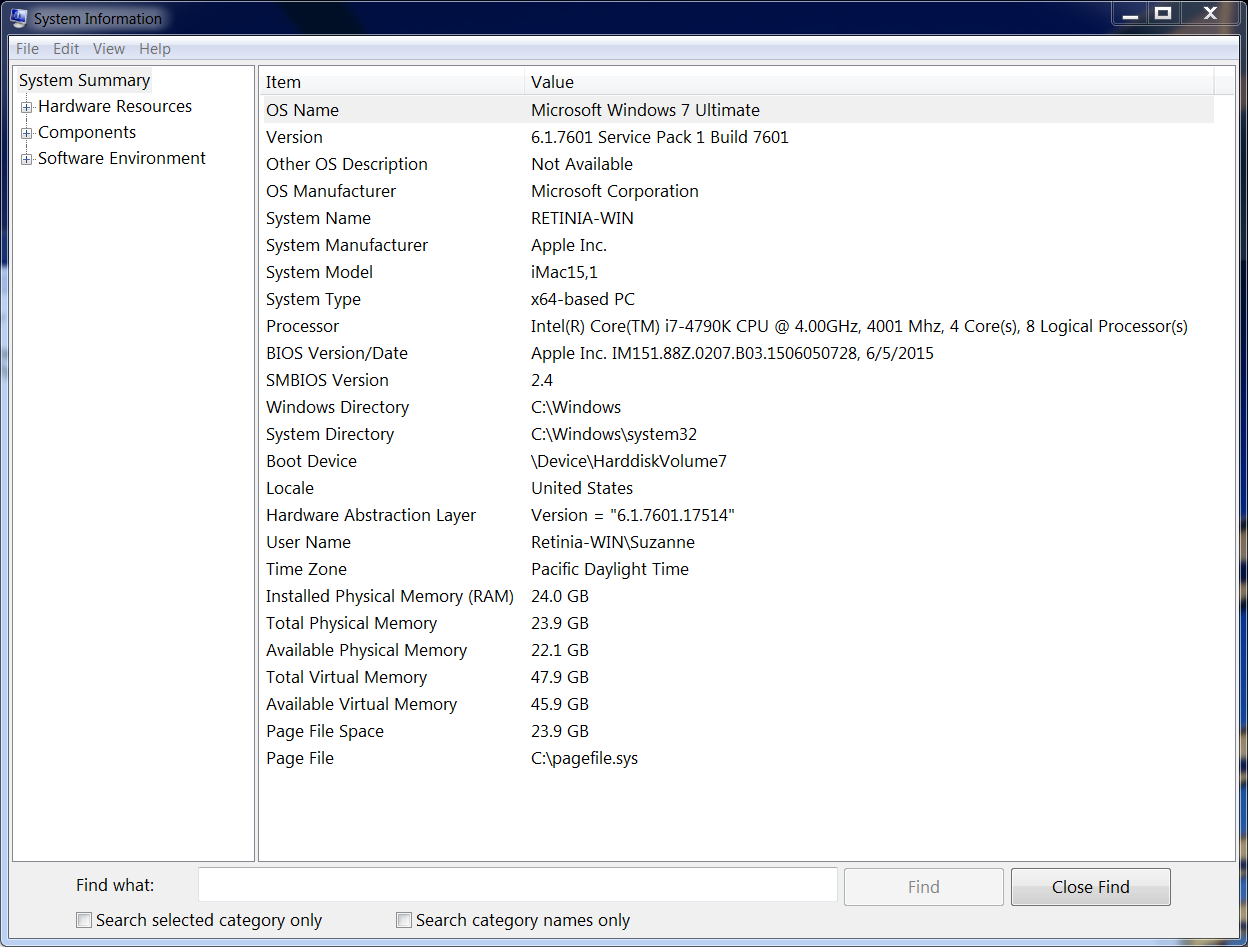This screenshot has height=947, width=1248.
Task: Close the System Information window
Action: click(1210, 13)
